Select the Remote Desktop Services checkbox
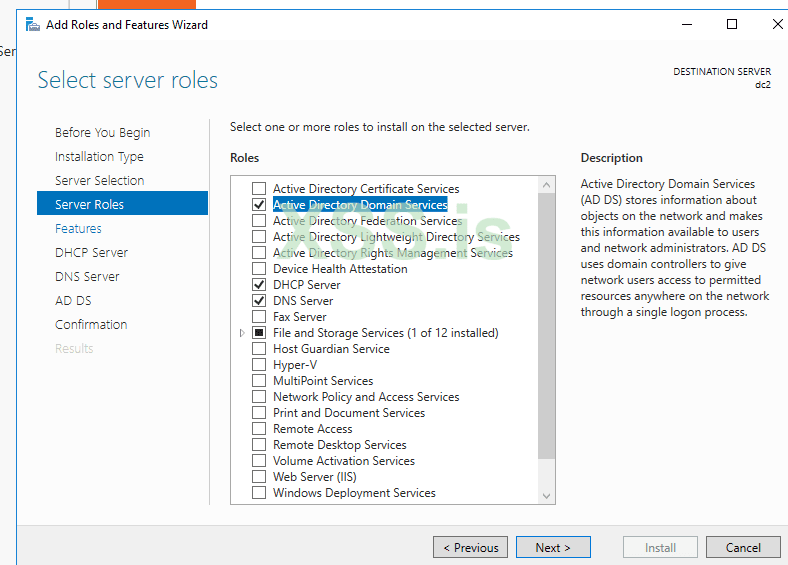Viewport: 788px width, 565px height. 259,445
